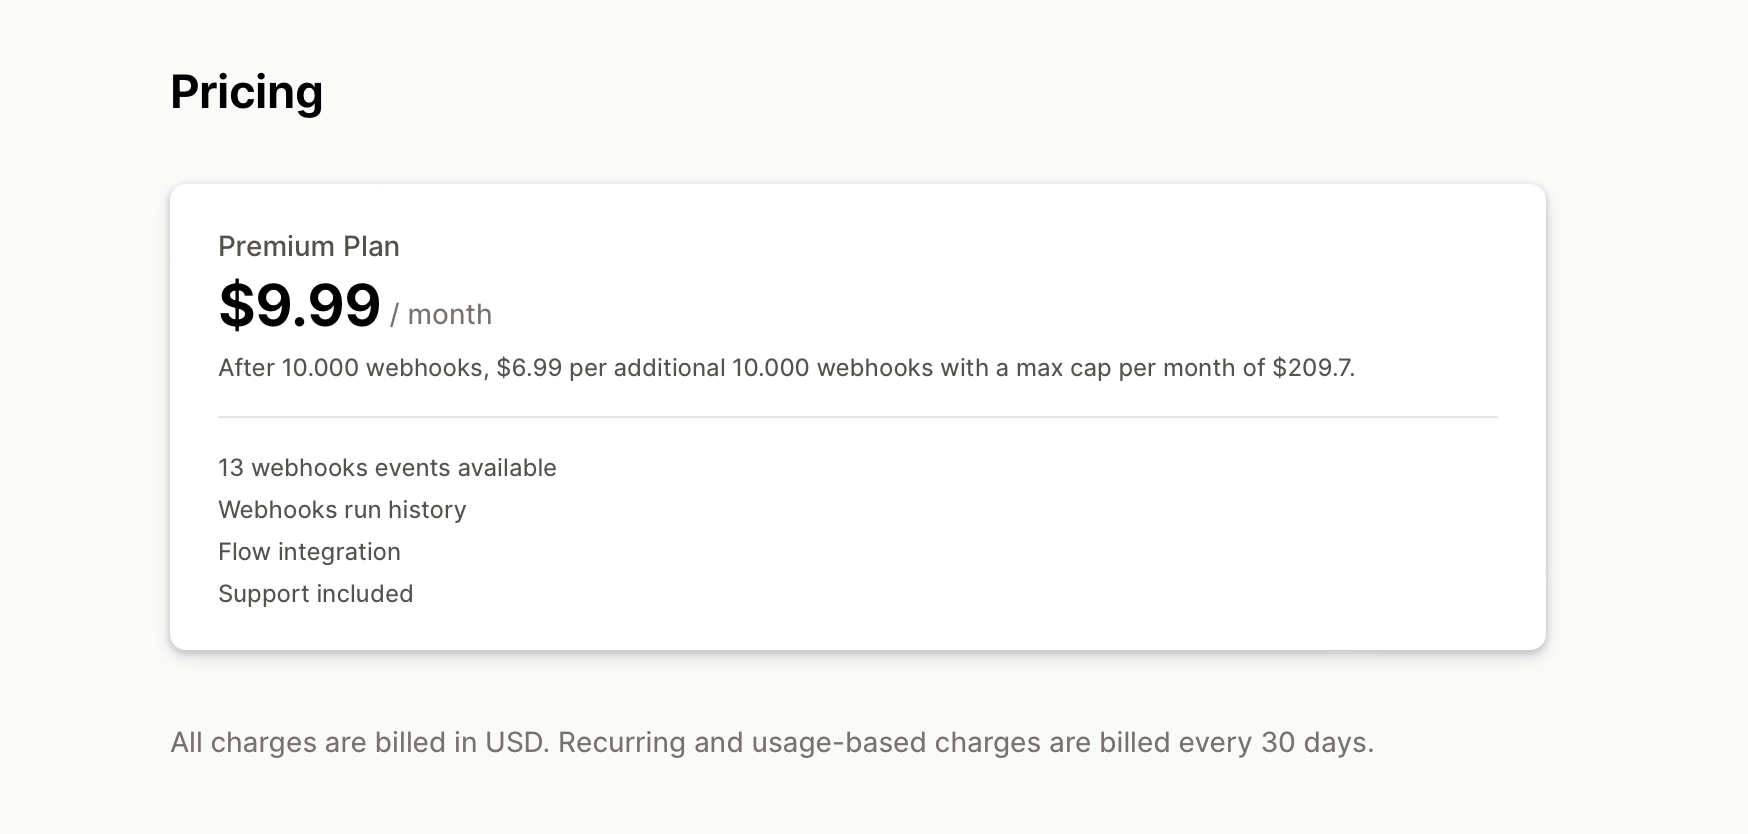The width and height of the screenshot is (1748, 834).
Task: Click the horizontal divider in plan card
Action: [857, 417]
